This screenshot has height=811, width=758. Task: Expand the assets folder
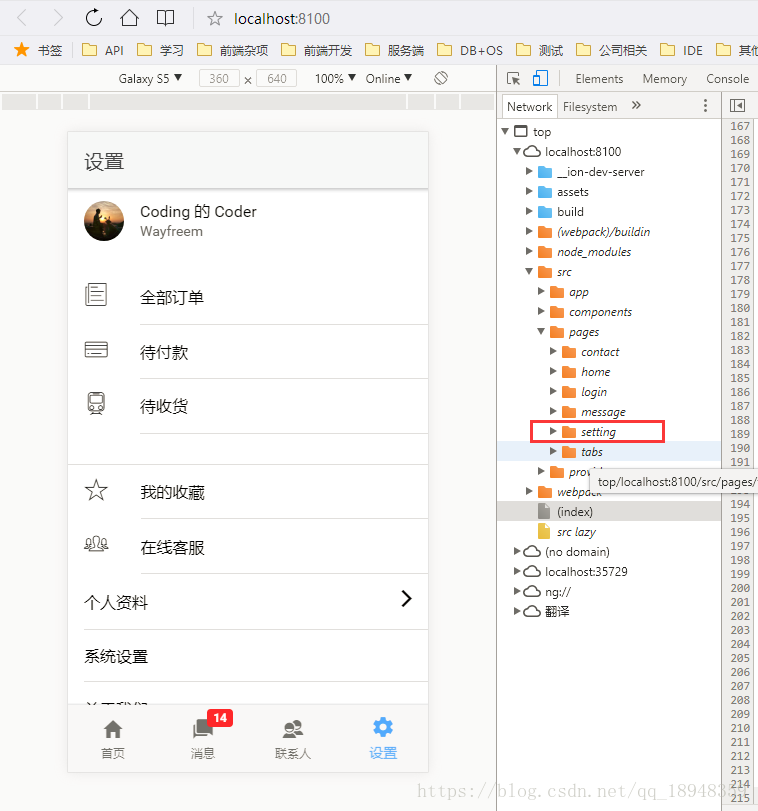[529, 191]
